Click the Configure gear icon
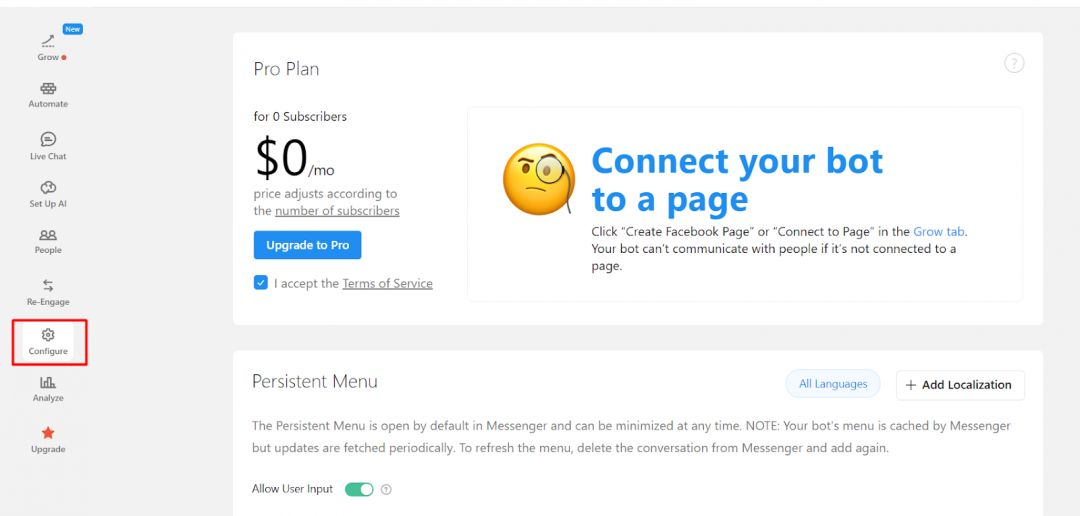This screenshot has width=1080, height=516. click(48, 336)
